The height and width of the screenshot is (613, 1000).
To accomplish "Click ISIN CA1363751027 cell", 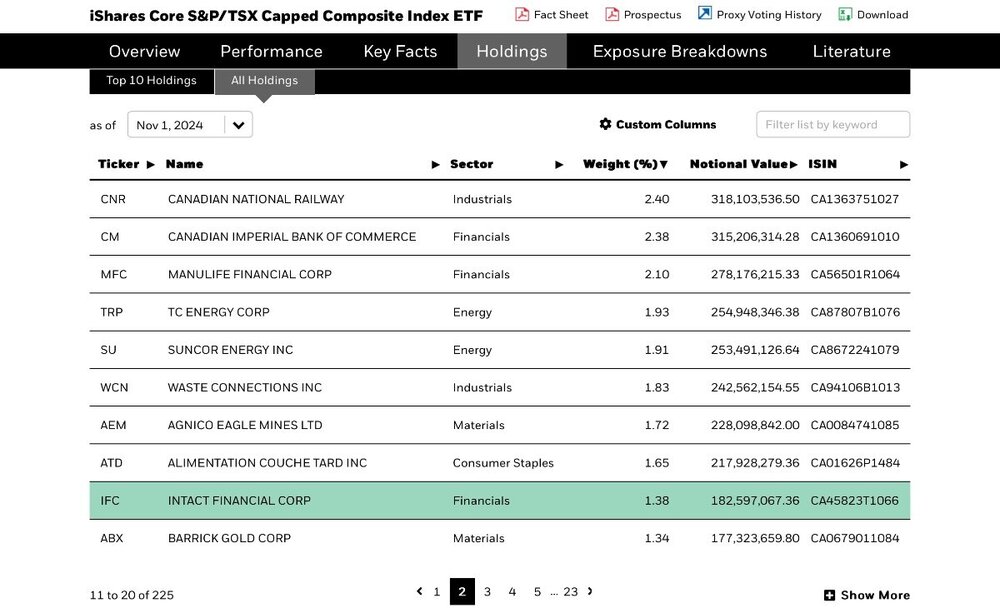I will click(855, 199).
